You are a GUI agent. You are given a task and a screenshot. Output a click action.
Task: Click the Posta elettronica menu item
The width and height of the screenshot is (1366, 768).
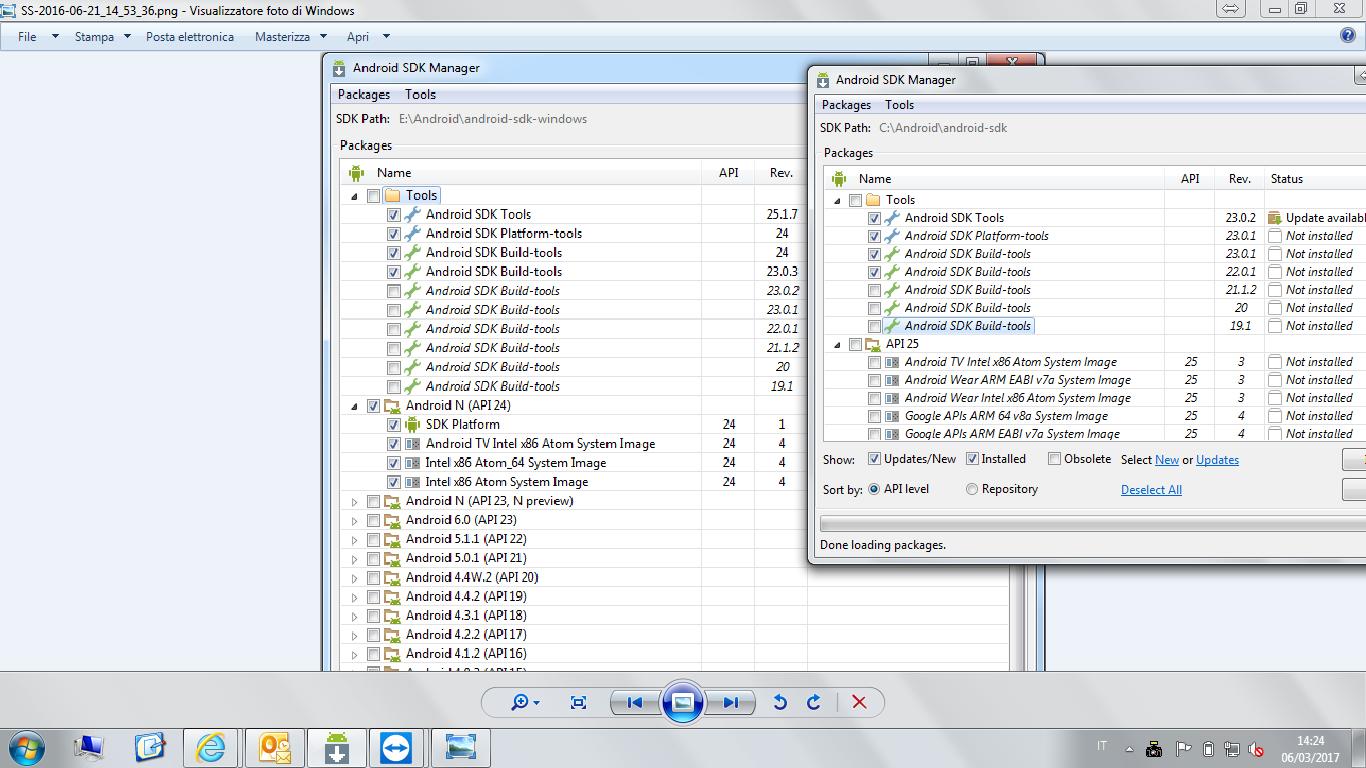coord(190,36)
